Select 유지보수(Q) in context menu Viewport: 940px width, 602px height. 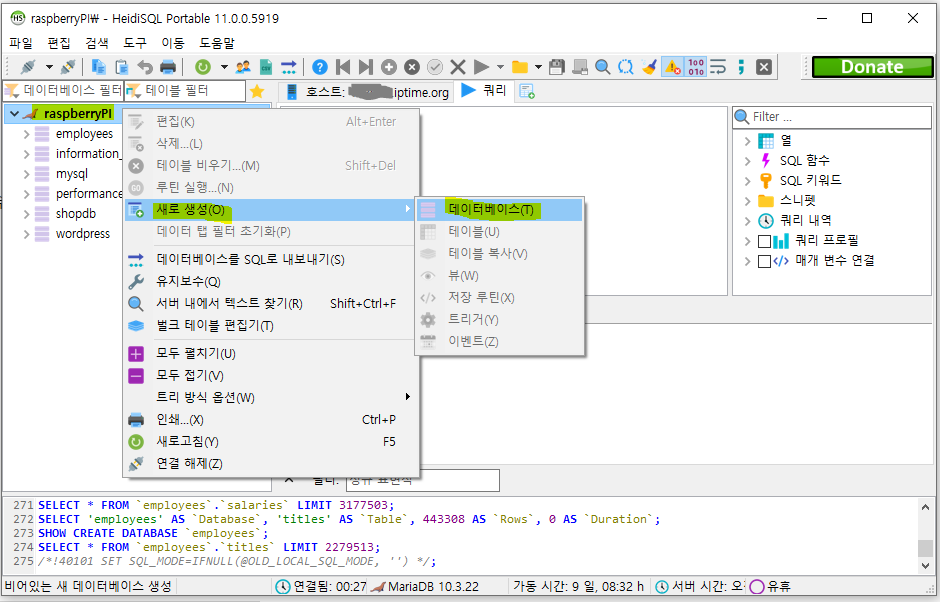coord(271,281)
